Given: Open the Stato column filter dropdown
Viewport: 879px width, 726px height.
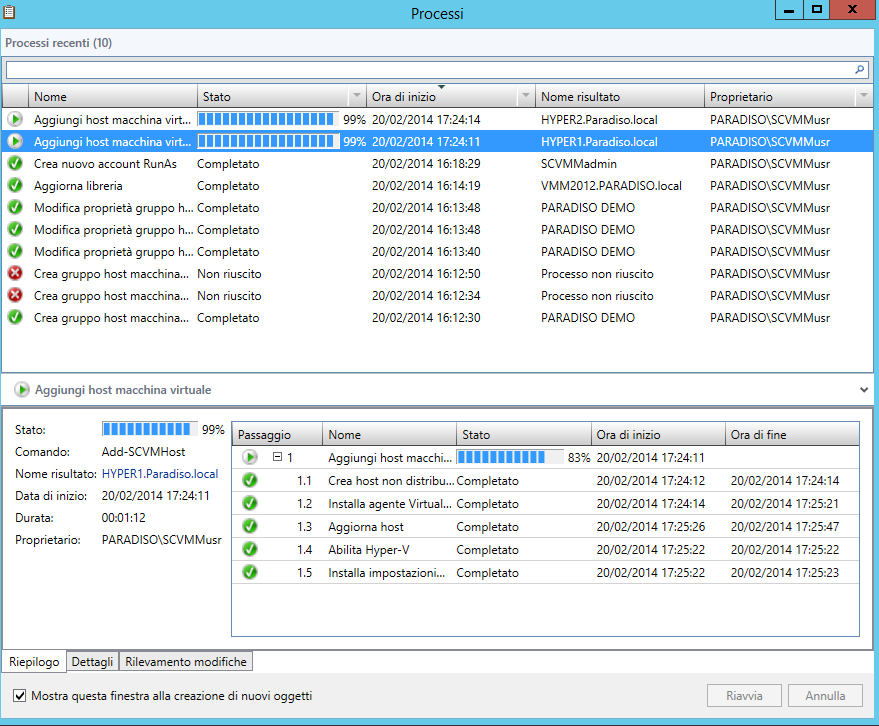Looking at the screenshot, I should [x=357, y=96].
